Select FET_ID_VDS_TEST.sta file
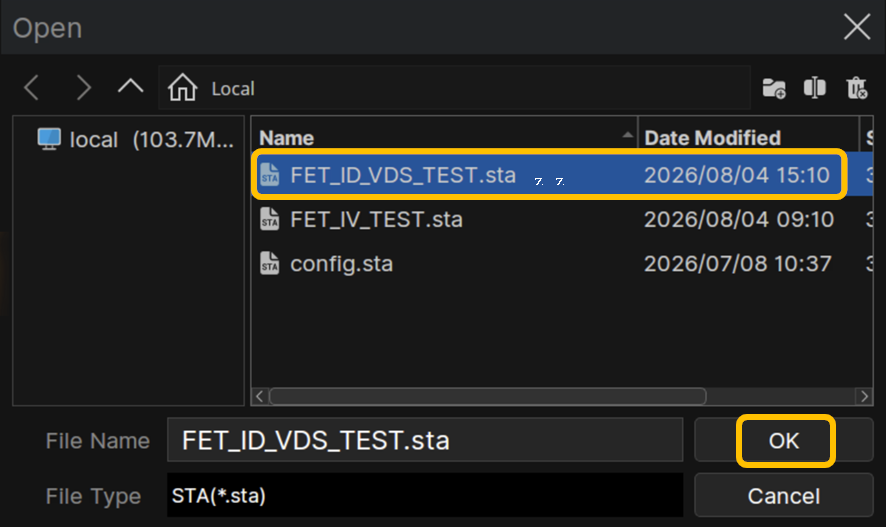886x527 pixels. click(562, 175)
